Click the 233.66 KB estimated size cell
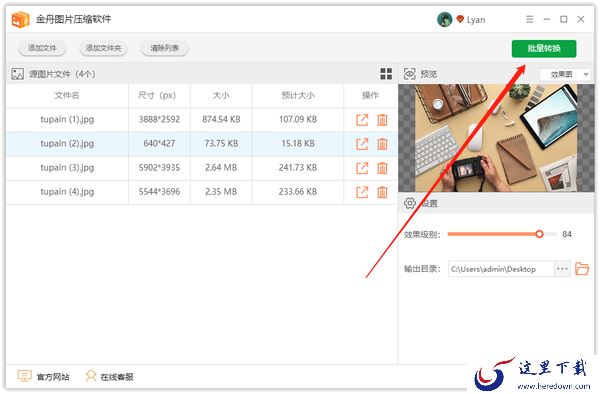 [298, 192]
